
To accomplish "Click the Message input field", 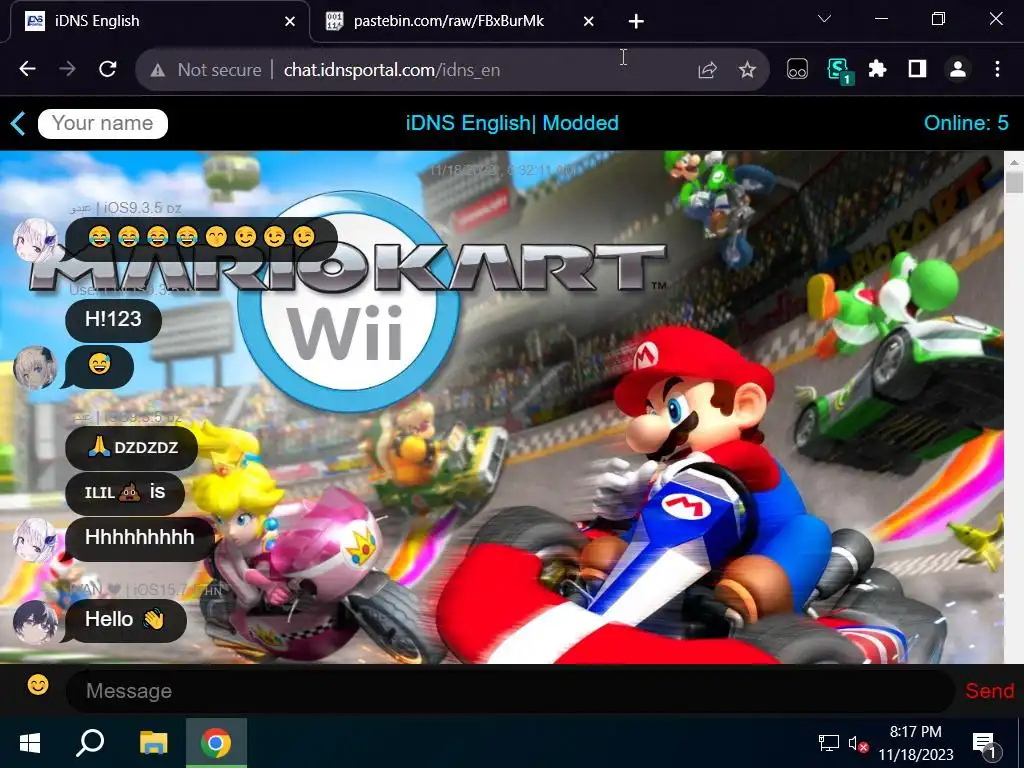I will 510,691.
